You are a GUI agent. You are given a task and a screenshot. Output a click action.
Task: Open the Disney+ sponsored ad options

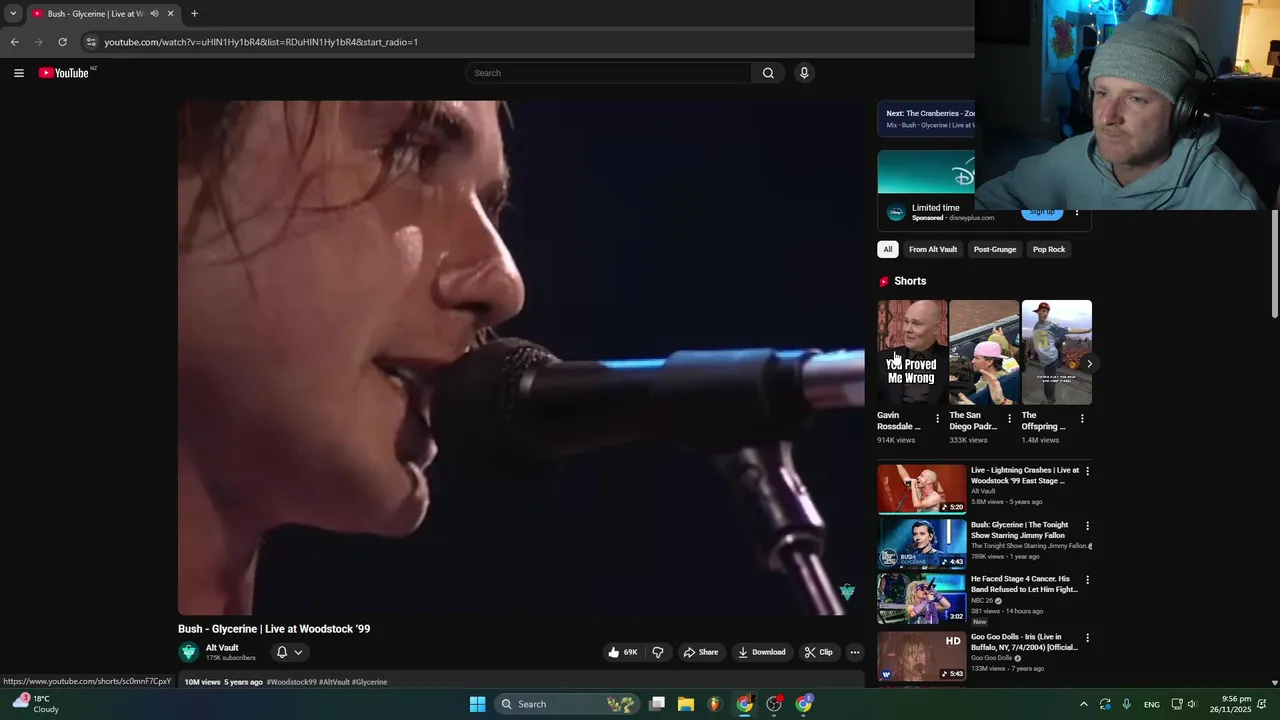tap(1077, 213)
